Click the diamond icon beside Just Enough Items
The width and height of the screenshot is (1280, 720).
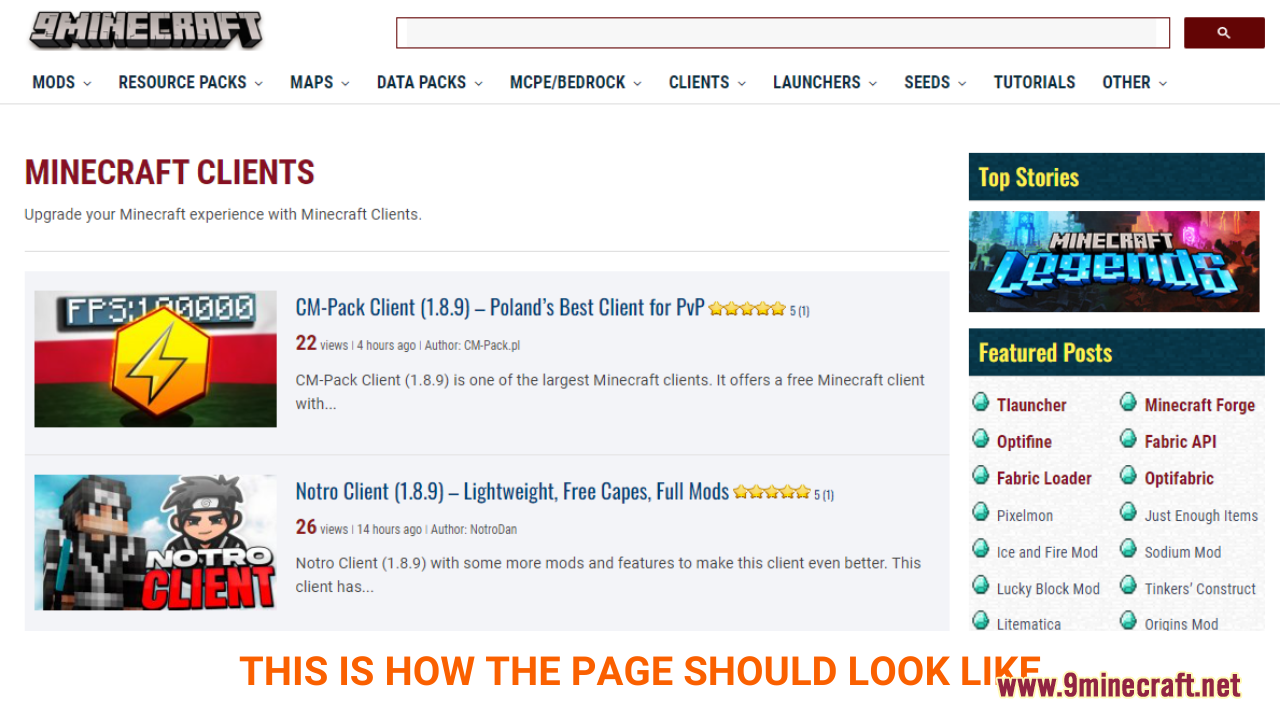pos(1128,512)
